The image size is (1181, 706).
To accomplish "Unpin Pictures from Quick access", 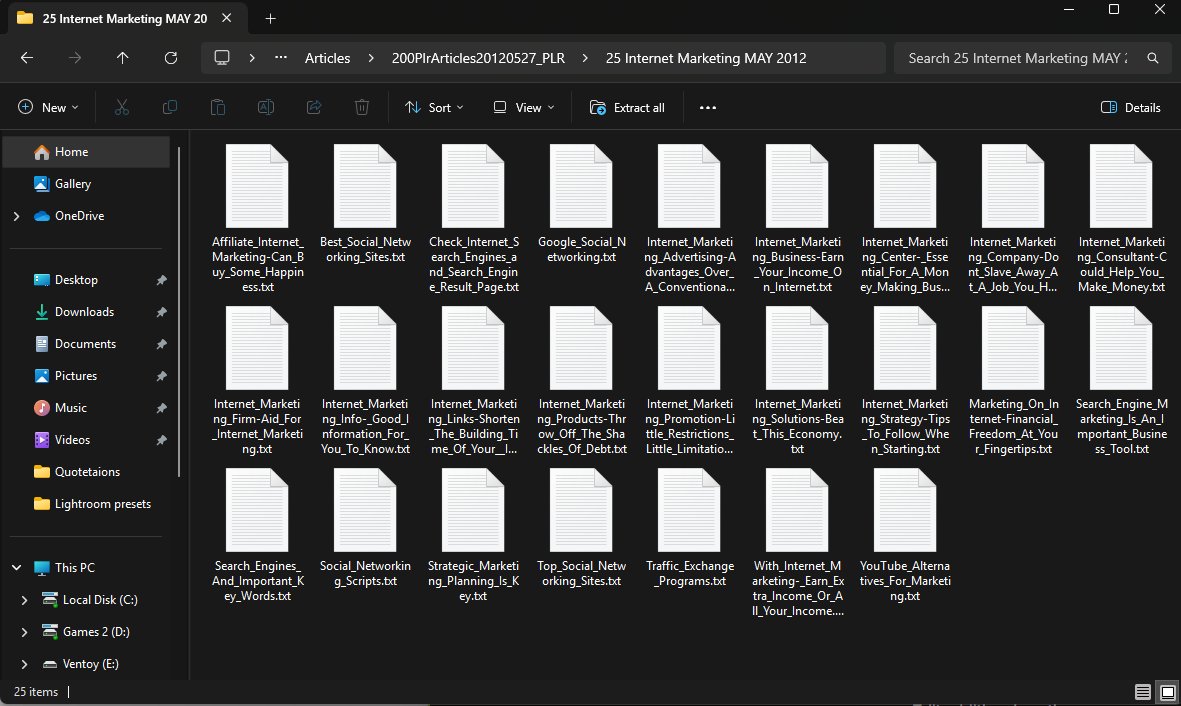I will pyautogui.click(x=161, y=376).
